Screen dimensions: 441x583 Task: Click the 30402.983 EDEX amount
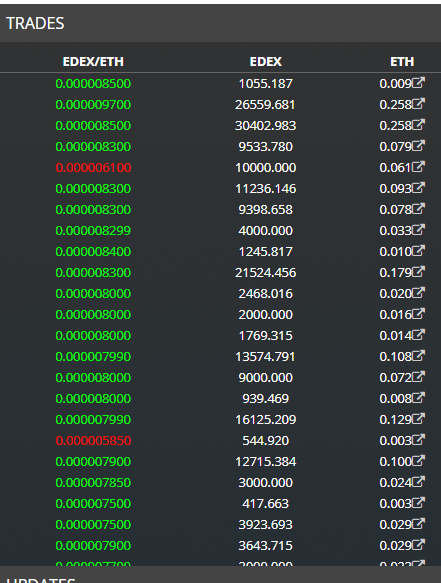pyautogui.click(x=265, y=126)
